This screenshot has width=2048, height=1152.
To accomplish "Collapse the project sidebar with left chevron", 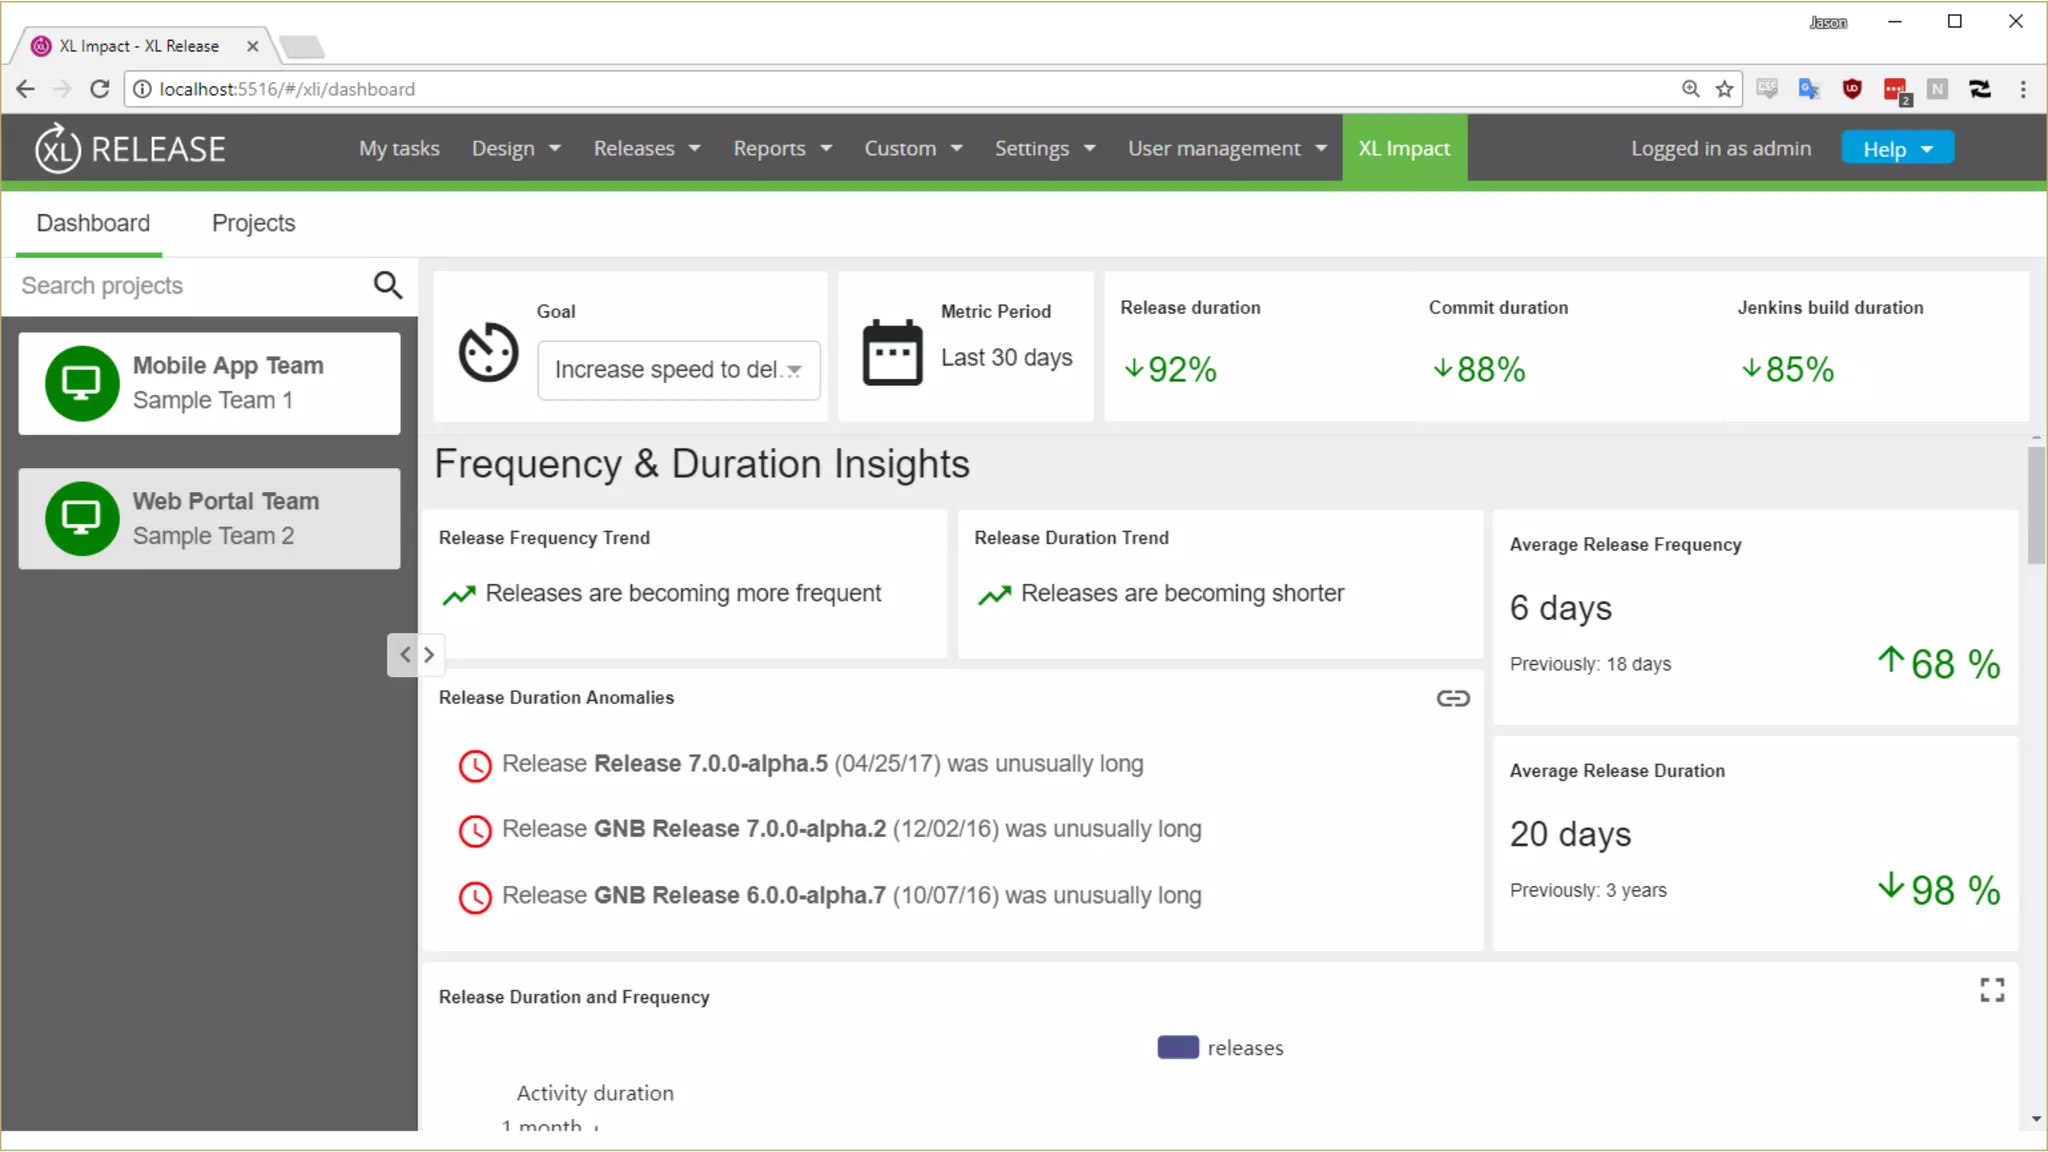I will (x=405, y=655).
